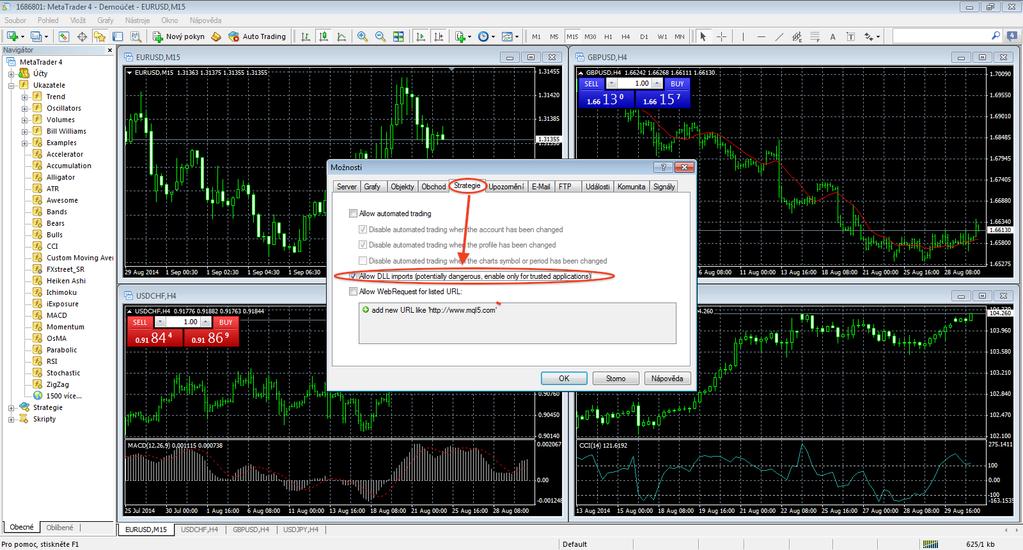This screenshot has width=1023, height=550.
Task: Open the New Chart toolbar icon
Action: pyautogui.click(x=12, y=37)
